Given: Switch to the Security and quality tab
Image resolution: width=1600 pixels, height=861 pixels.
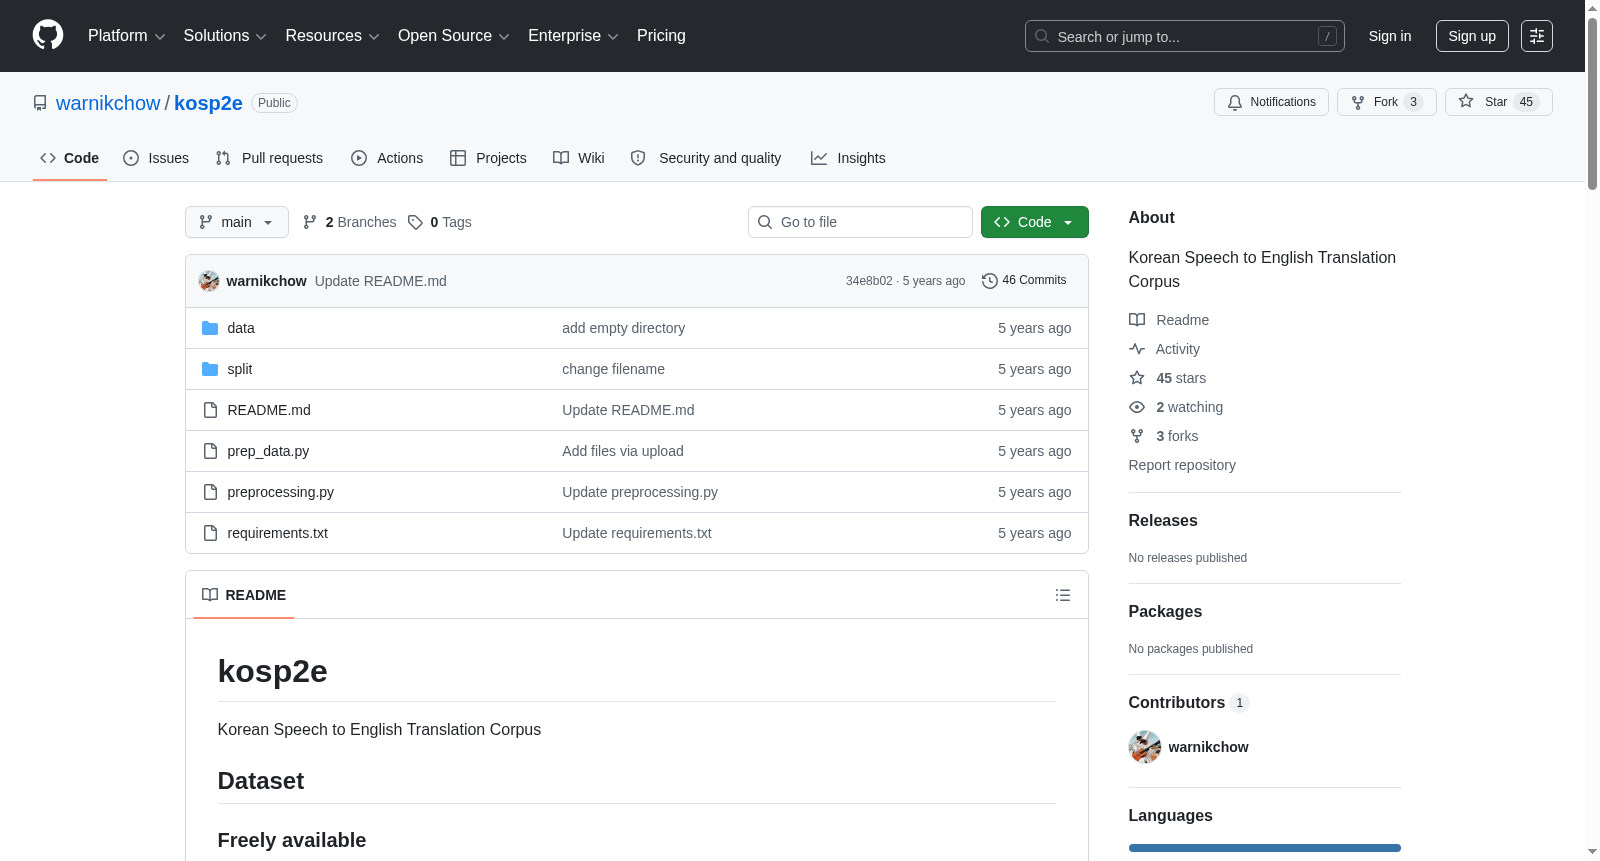Looking at the screenshot, I should [x=706, y=158].
